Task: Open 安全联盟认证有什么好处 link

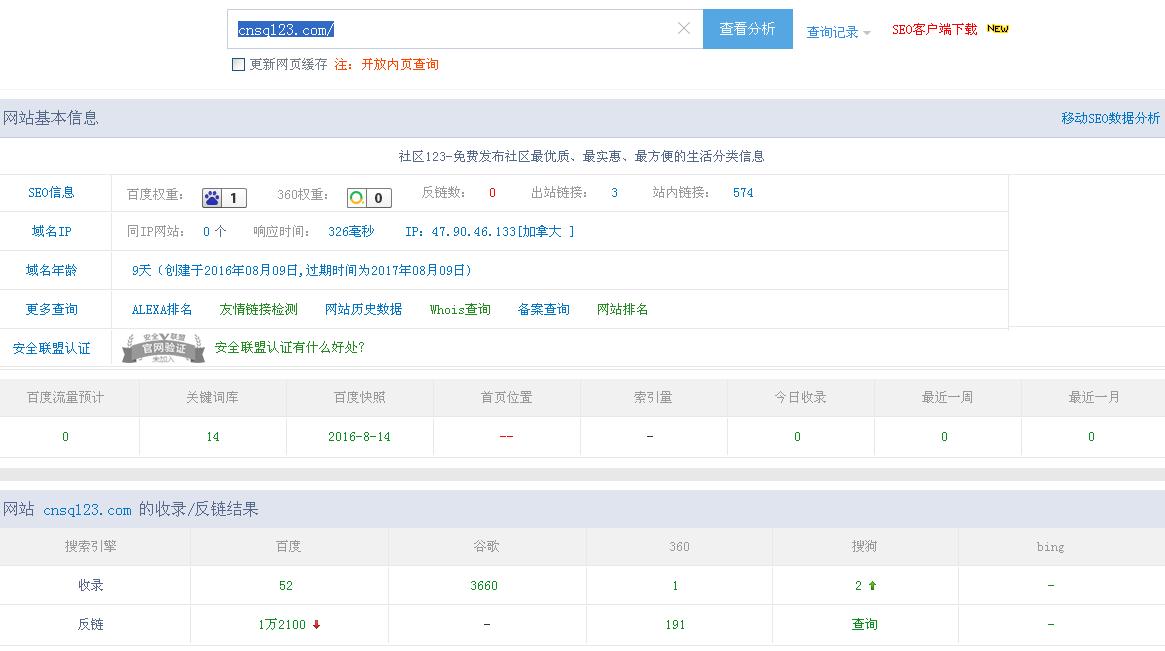Action: 290,348
